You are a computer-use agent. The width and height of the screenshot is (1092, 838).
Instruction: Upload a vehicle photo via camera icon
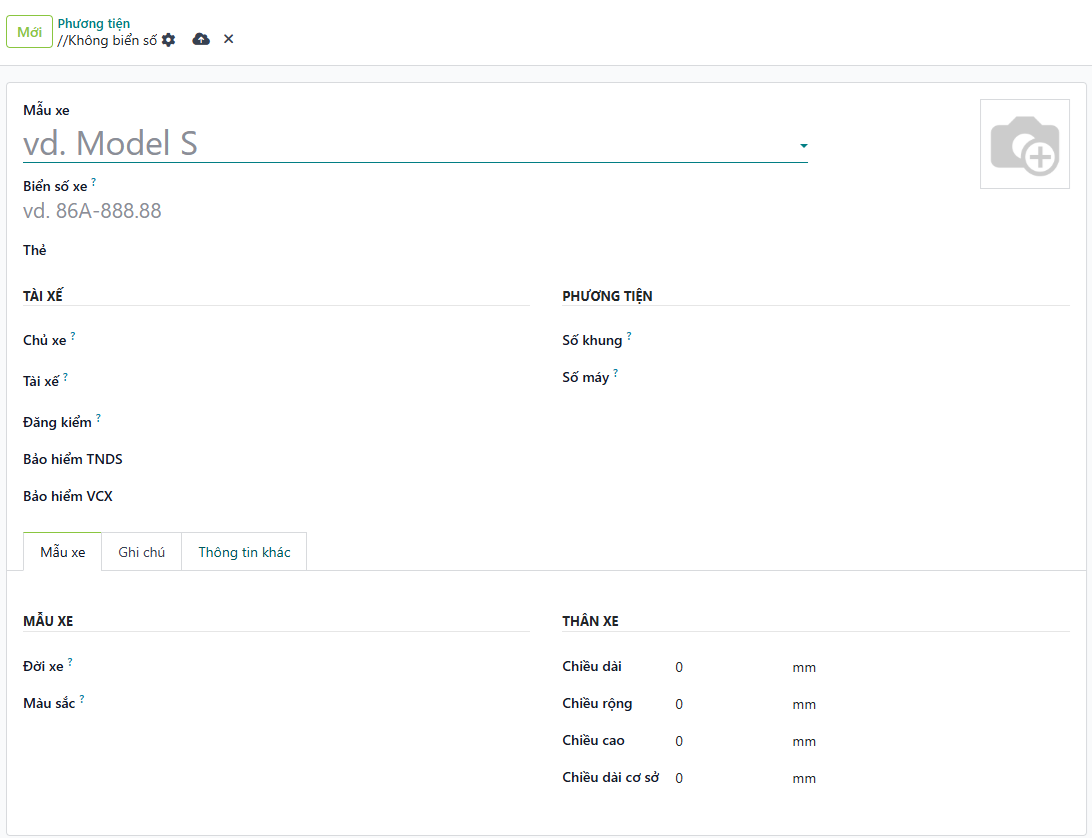tap(1024, 144)
